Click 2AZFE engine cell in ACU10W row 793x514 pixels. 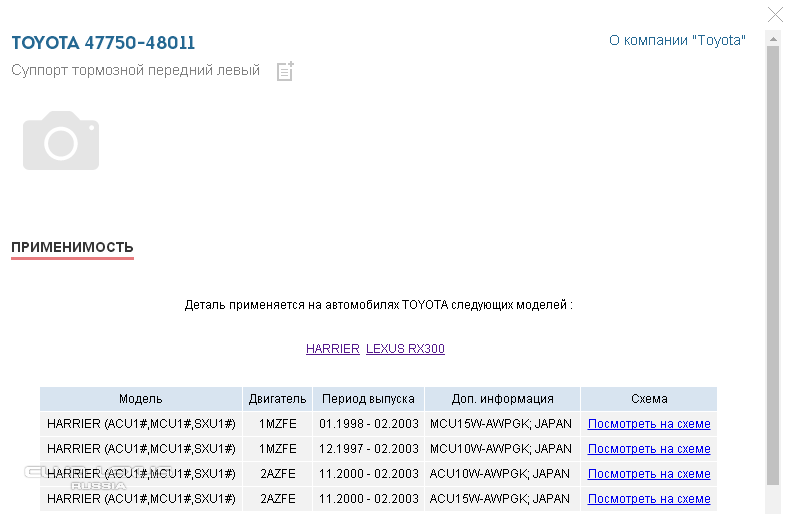[278, 474]
